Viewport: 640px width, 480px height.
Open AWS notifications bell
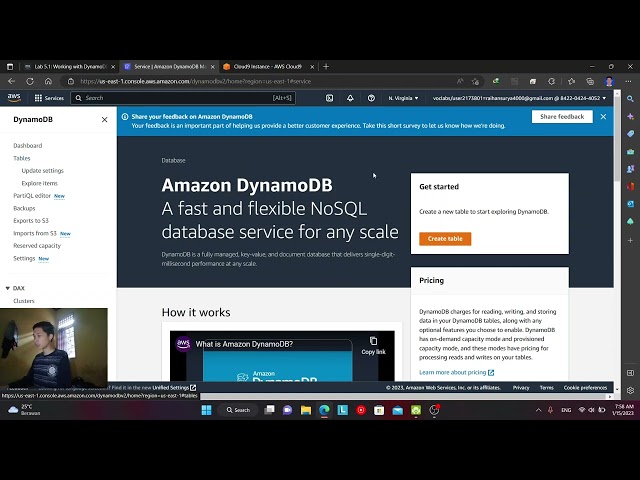point(350,98)
